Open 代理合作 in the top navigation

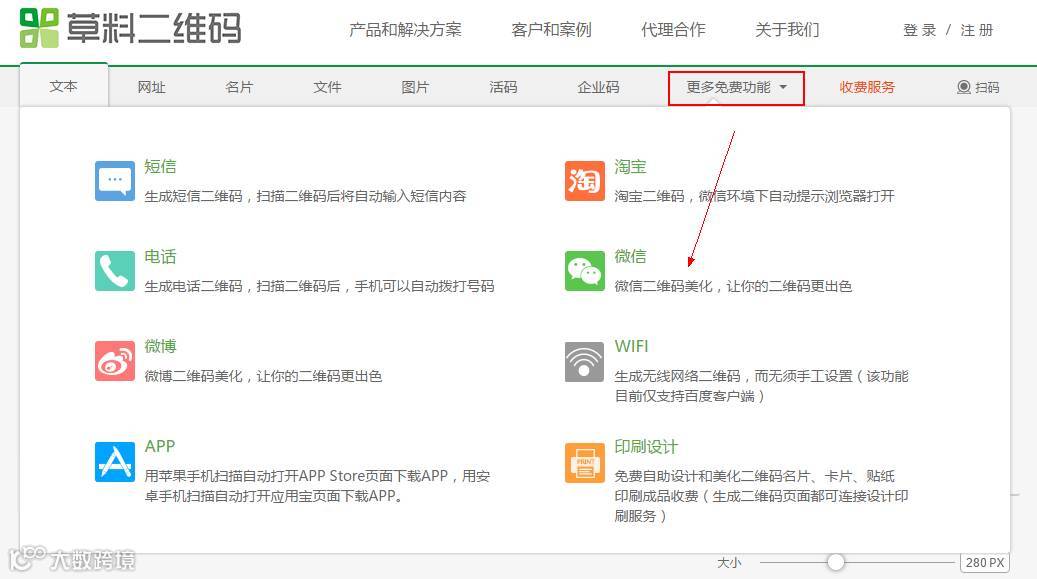(673, 30)
